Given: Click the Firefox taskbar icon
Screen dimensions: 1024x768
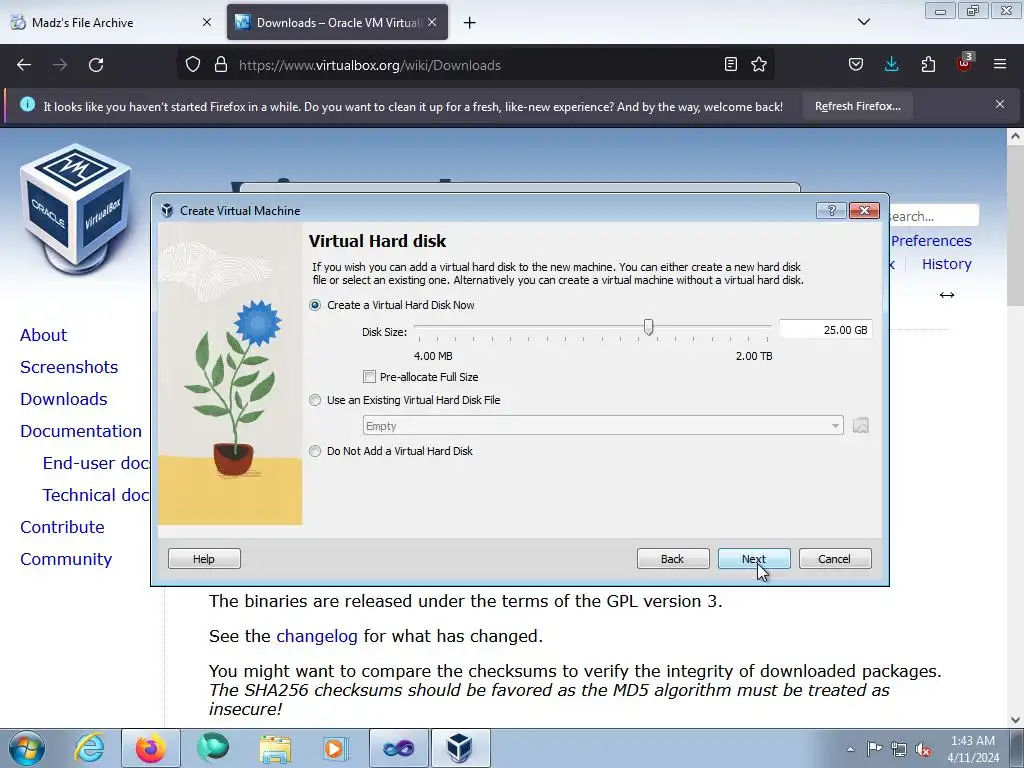Looking at the screenshot, I should pyautogui.click(x=151, y=748).
